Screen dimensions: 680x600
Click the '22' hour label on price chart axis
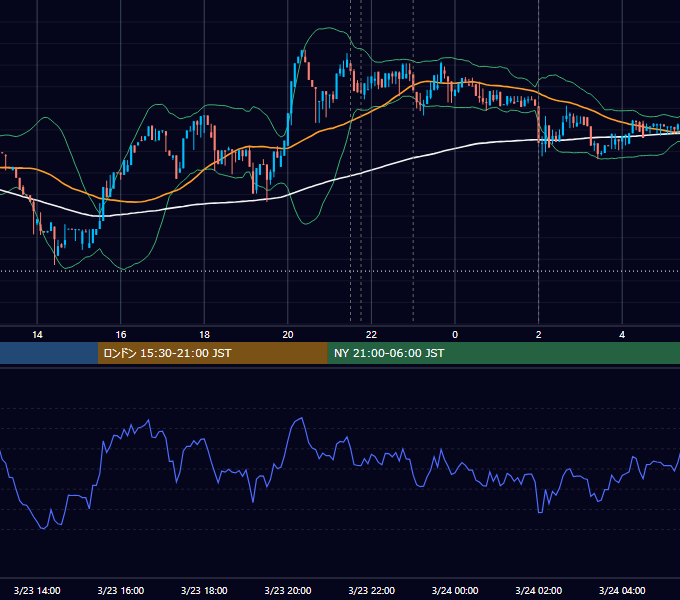point(371,335)
